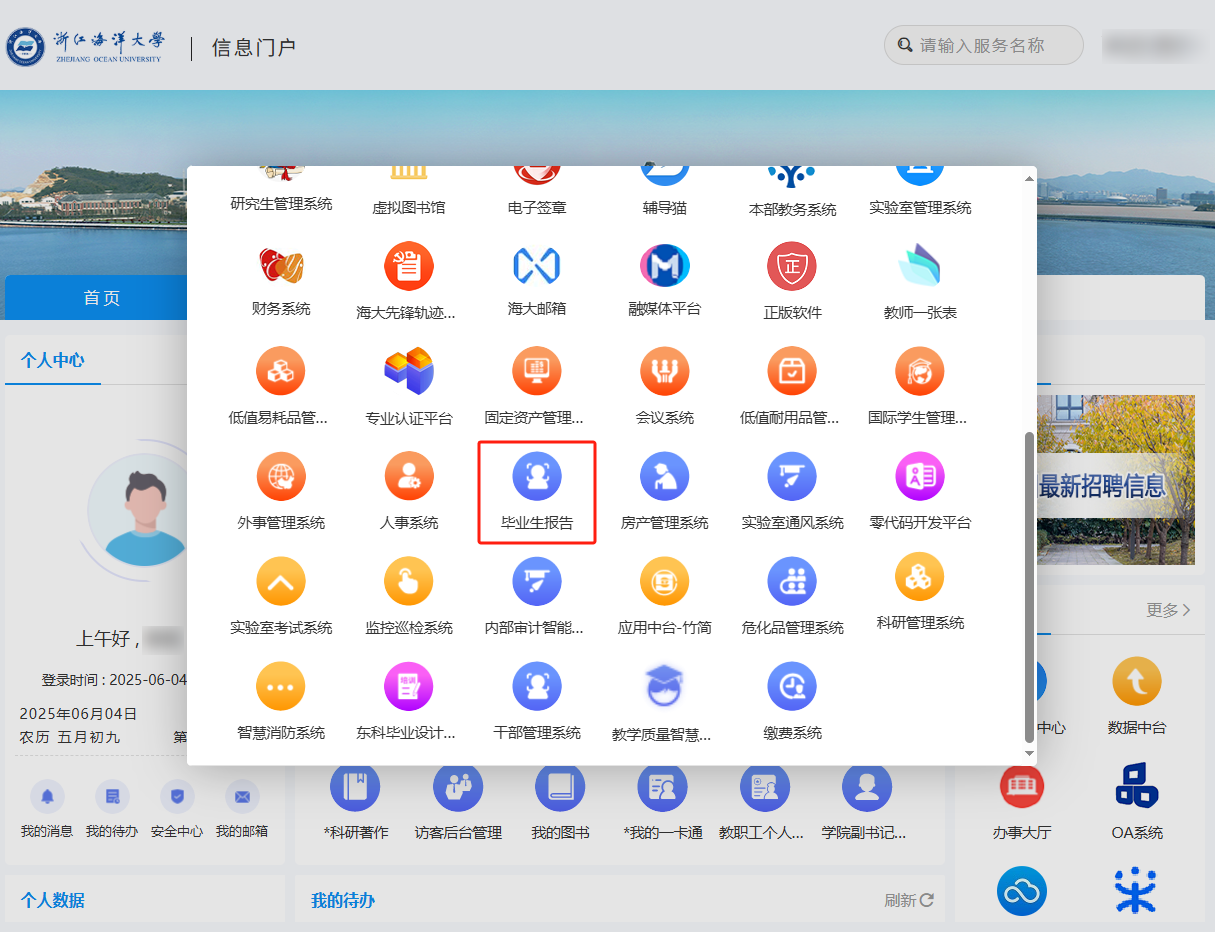Open 实验室通风系统 icon
1215x932 pixels.
click(792, 477)
